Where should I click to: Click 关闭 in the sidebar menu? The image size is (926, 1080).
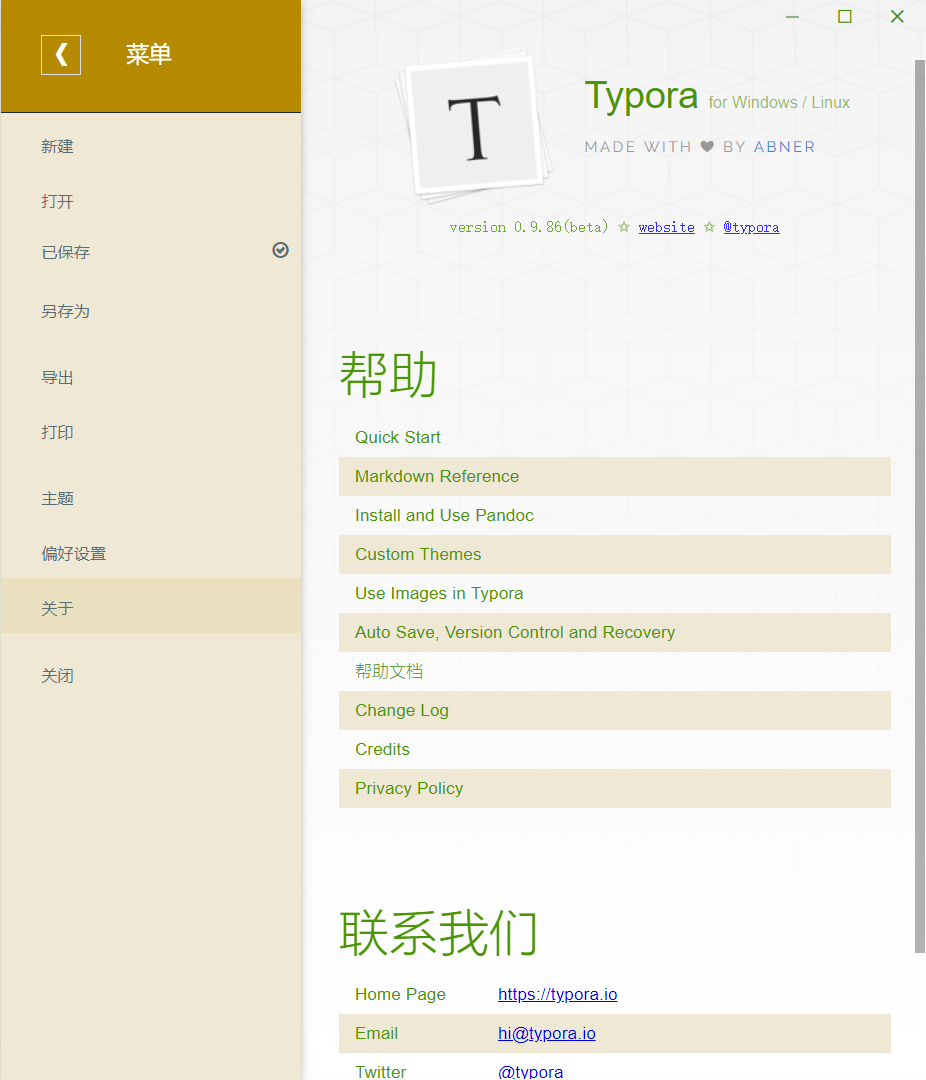[x=151, y=676]
